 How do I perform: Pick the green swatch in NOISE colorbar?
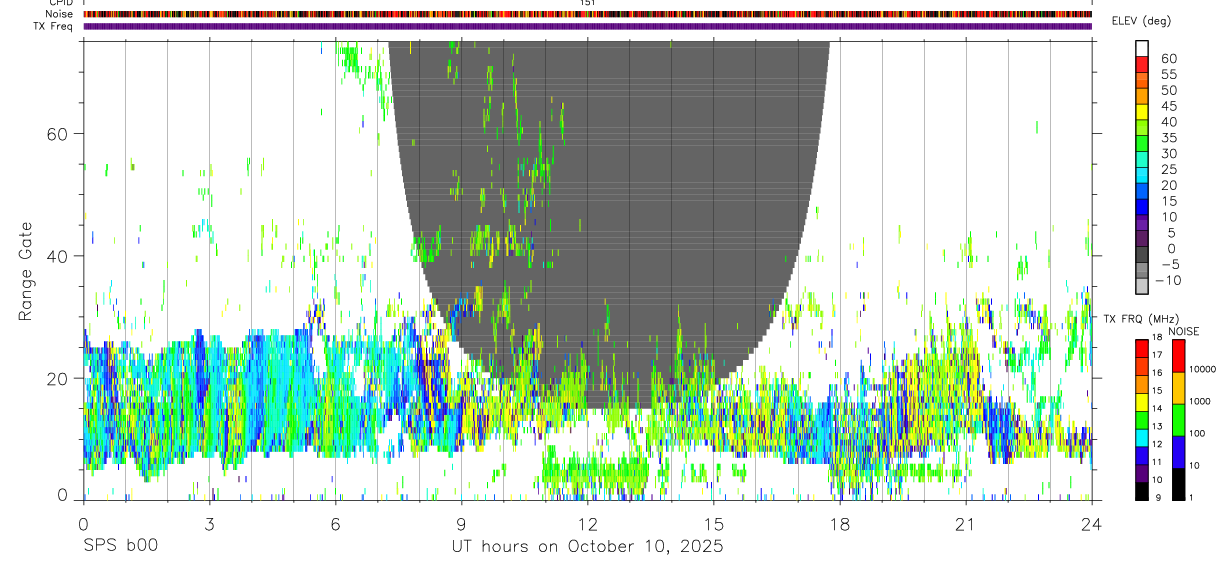tap(1179, 420)
